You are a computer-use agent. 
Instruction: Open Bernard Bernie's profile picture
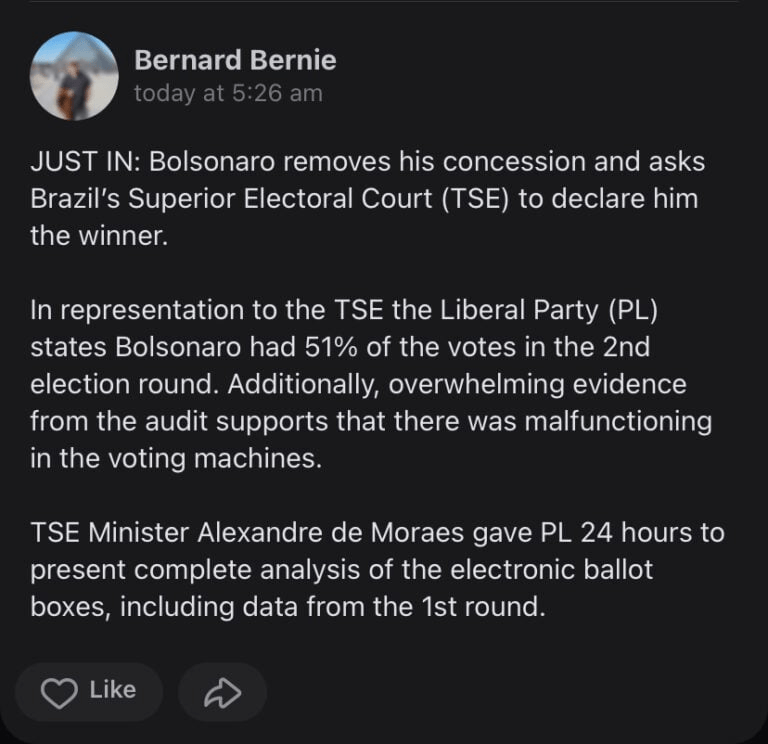pyautogui.click(x=74, y=76)
